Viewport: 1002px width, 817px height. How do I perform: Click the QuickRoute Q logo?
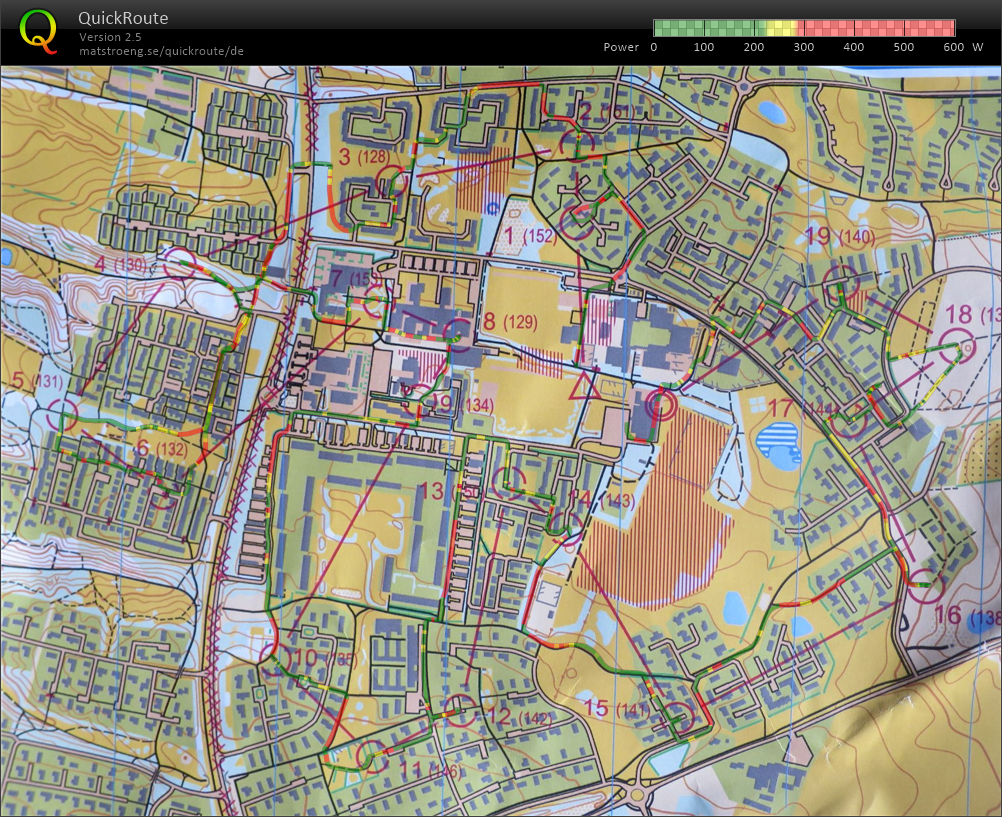(x=39, y=30)
